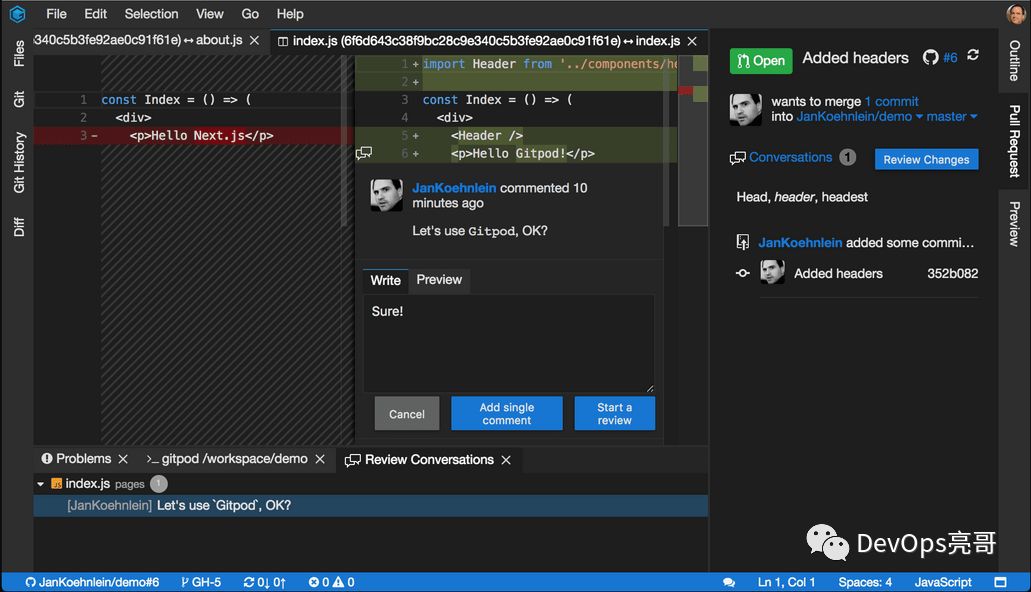Viewport: 1031px width, 592px height.
Task: Click the GH-5 branch indicator
Action: point(201,582)
